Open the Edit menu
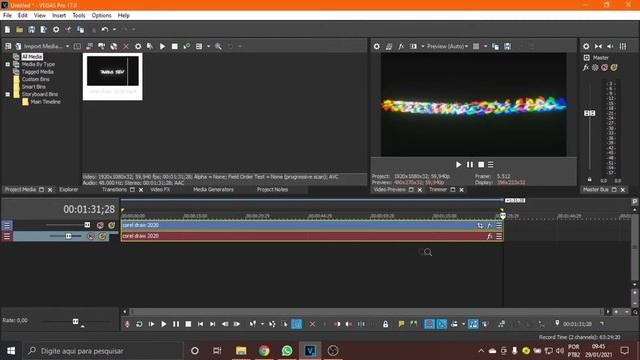Image resolution: width=640 pixels, height=360 pixels. point(22,16)
